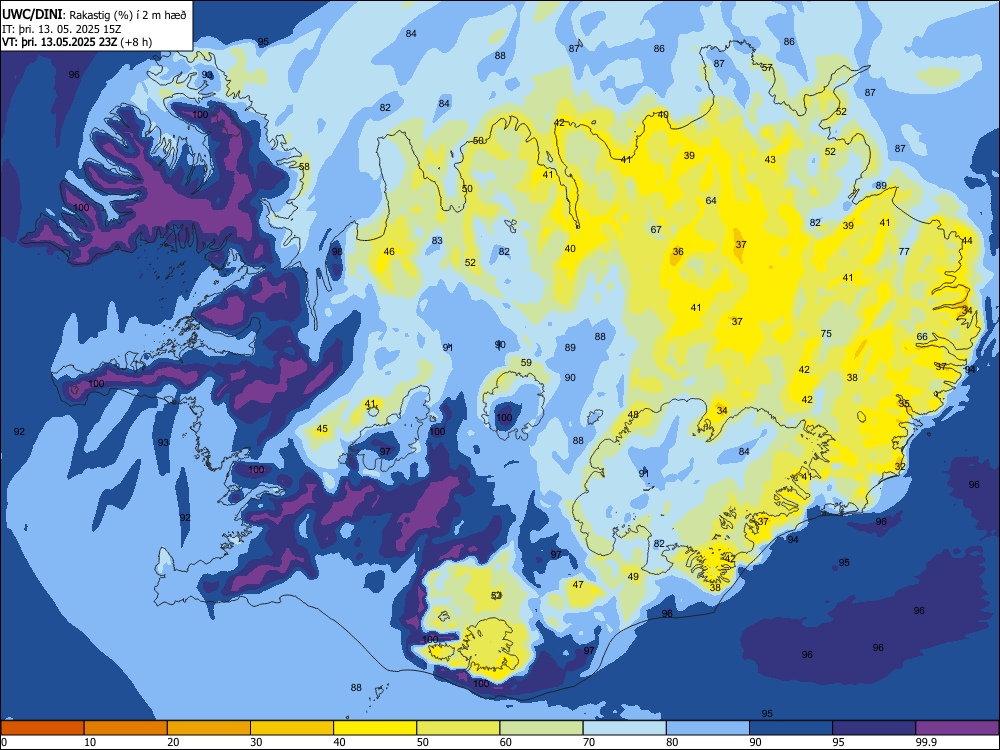Select the bright yellow 40–50 legend swatch
This screenshot has width=1000, height=750.
375,728
